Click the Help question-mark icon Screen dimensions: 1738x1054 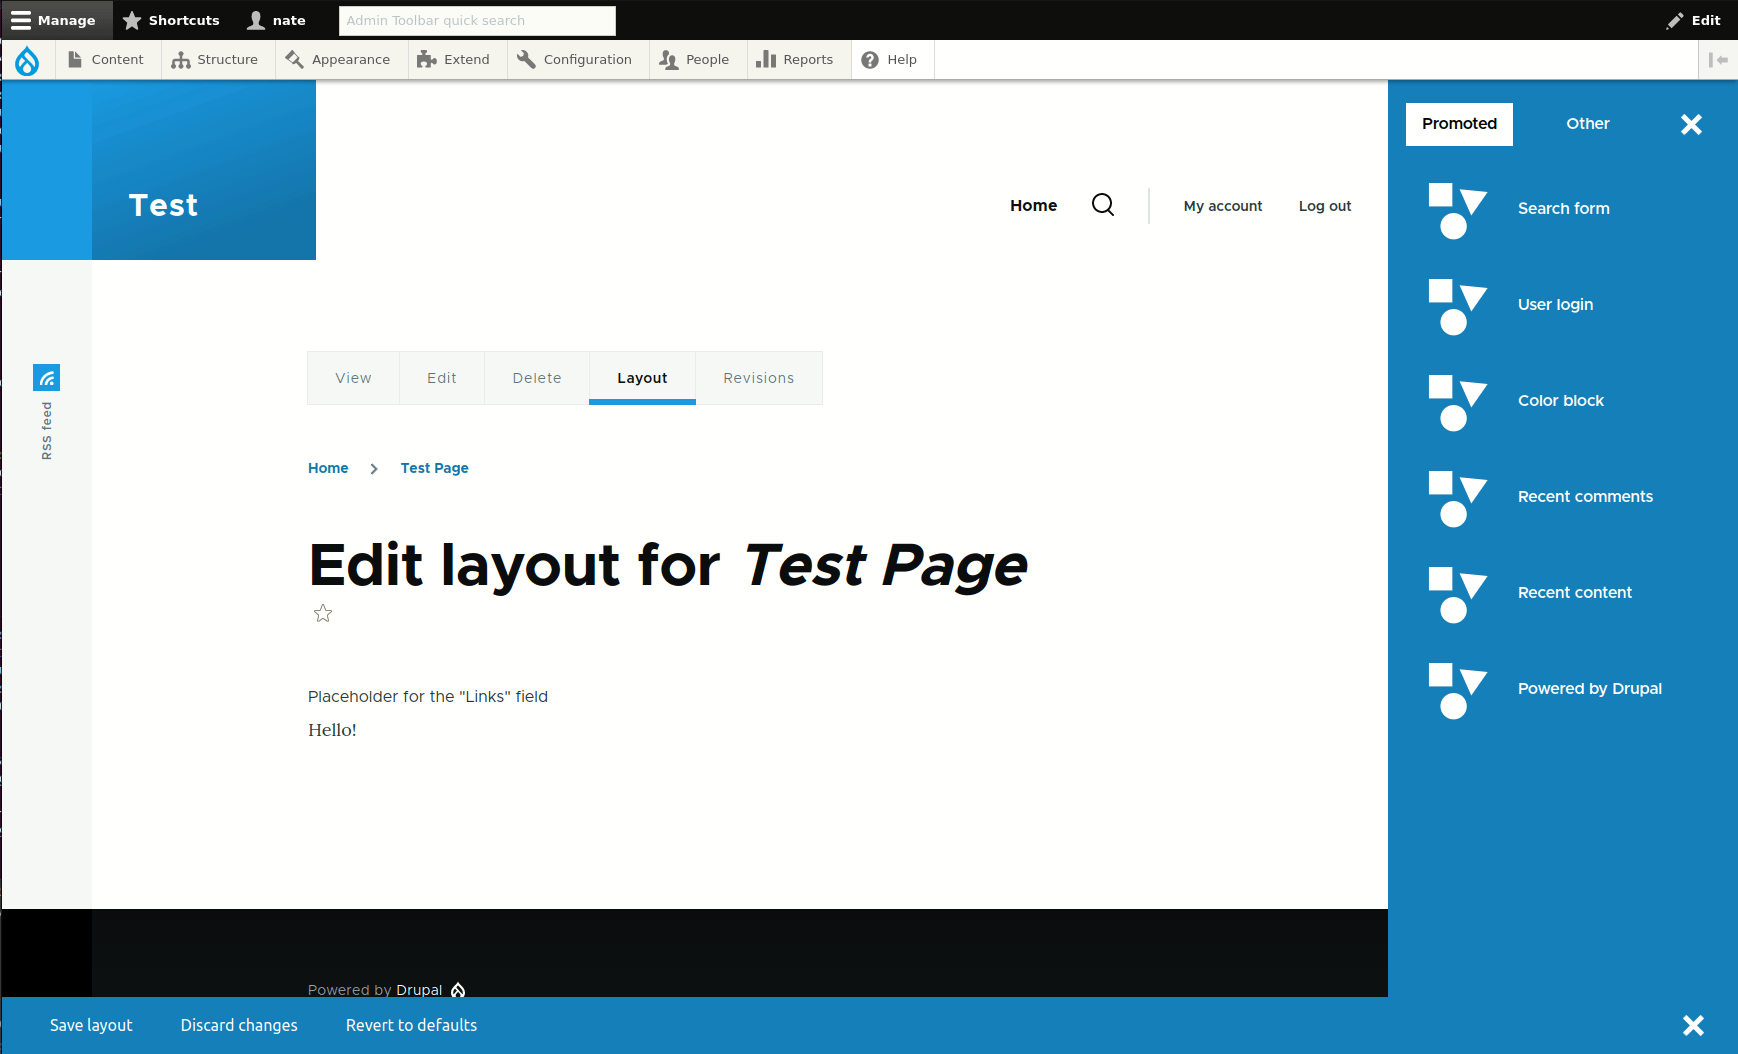tap(870, 59)
